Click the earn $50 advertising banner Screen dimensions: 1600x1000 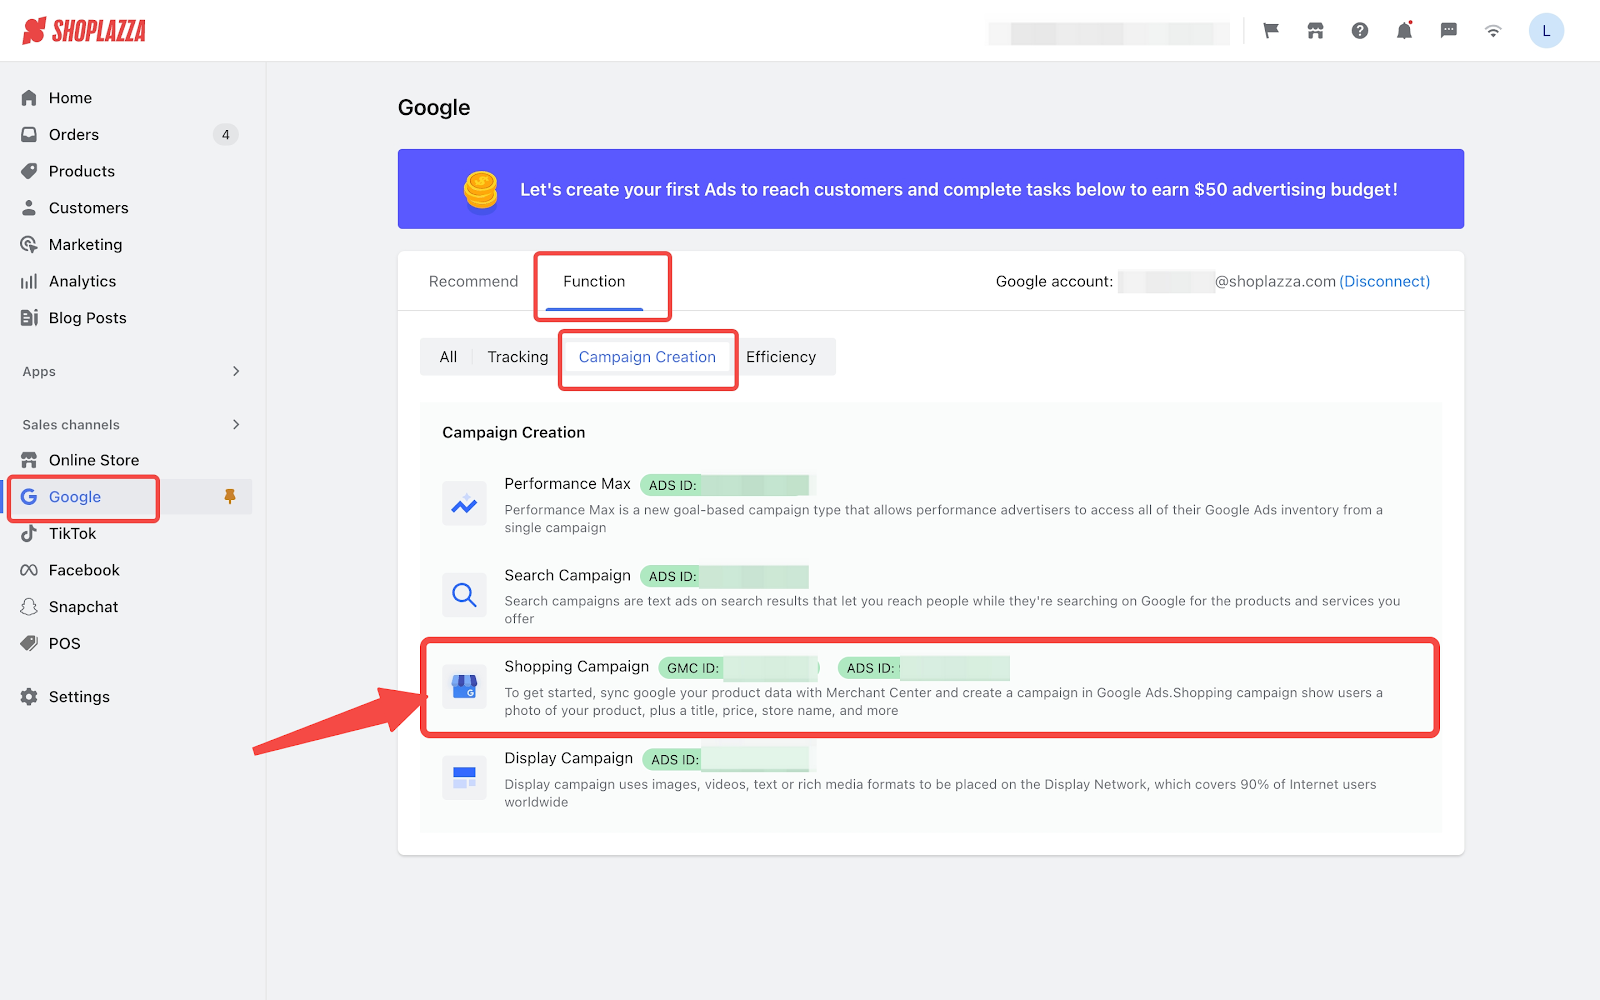pyautogui.click(x=931, y=189)
